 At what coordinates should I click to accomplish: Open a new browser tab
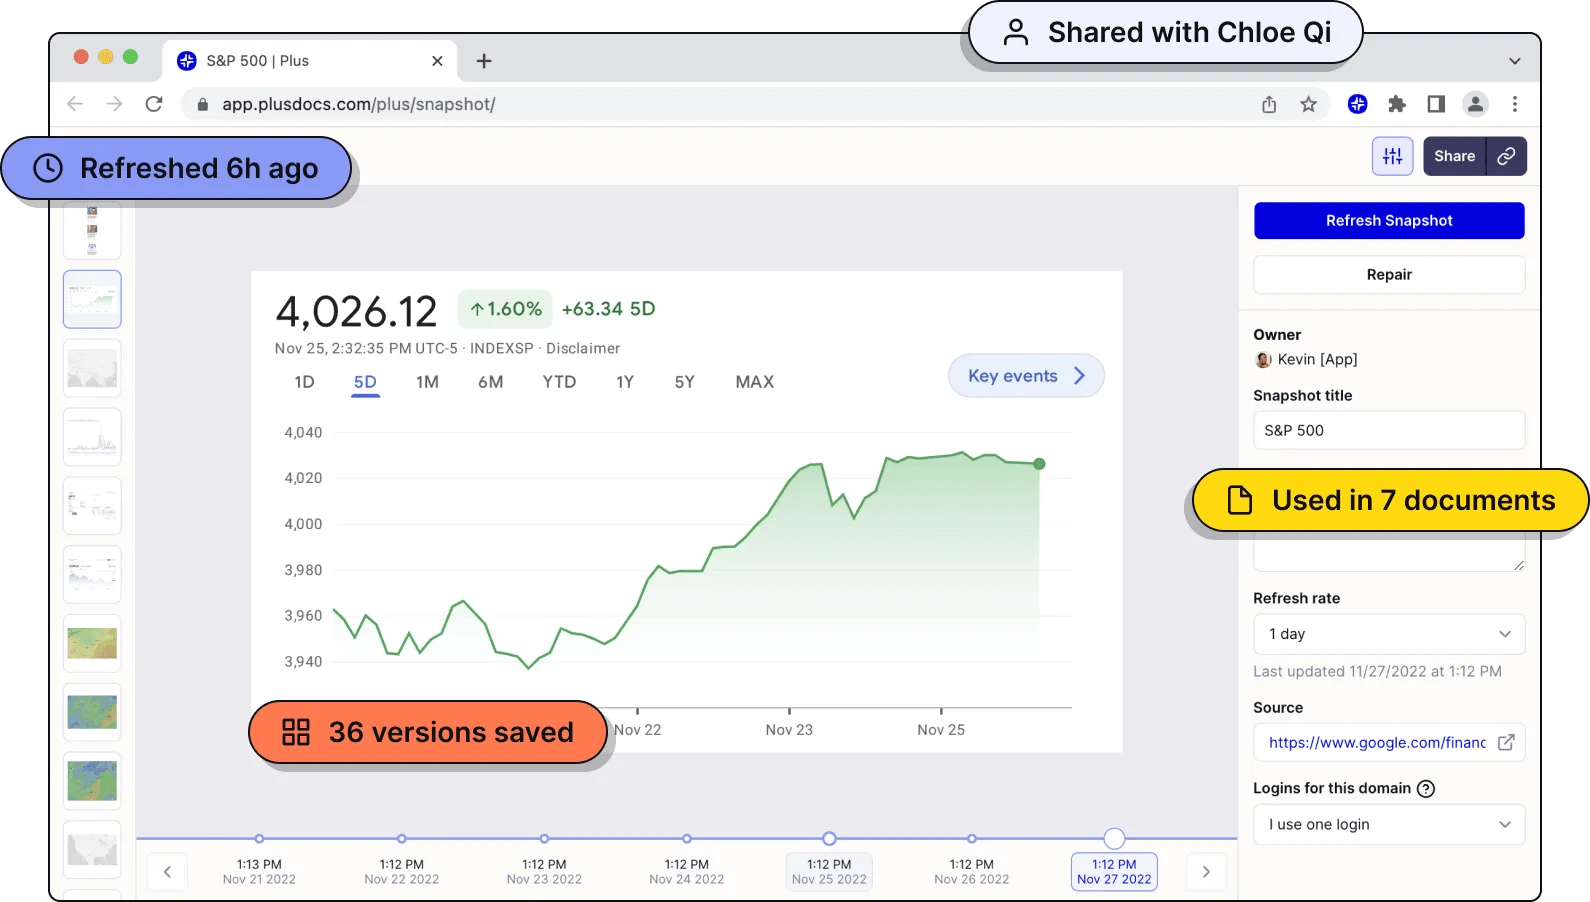pyautogui.click(x=484, y=61)
